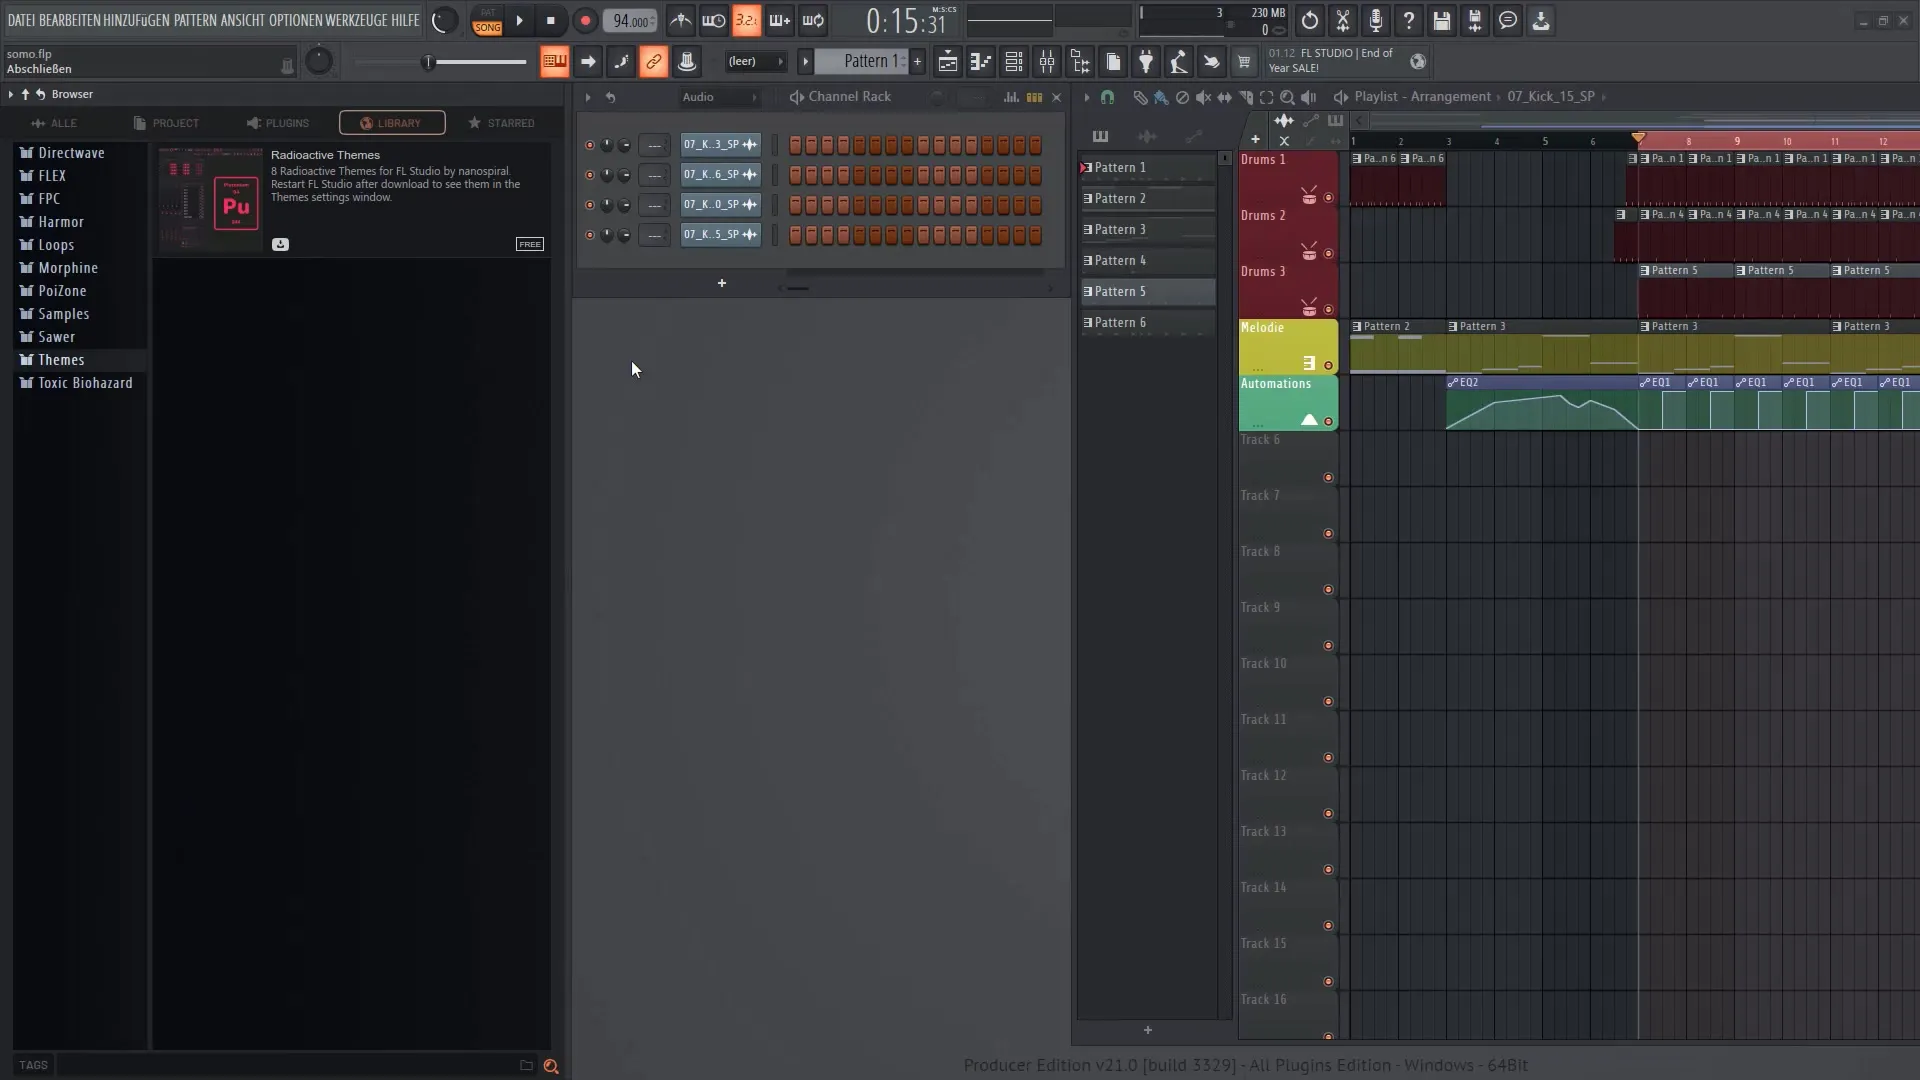Toggle the link/multilink controllers icon

click(653, 62)
